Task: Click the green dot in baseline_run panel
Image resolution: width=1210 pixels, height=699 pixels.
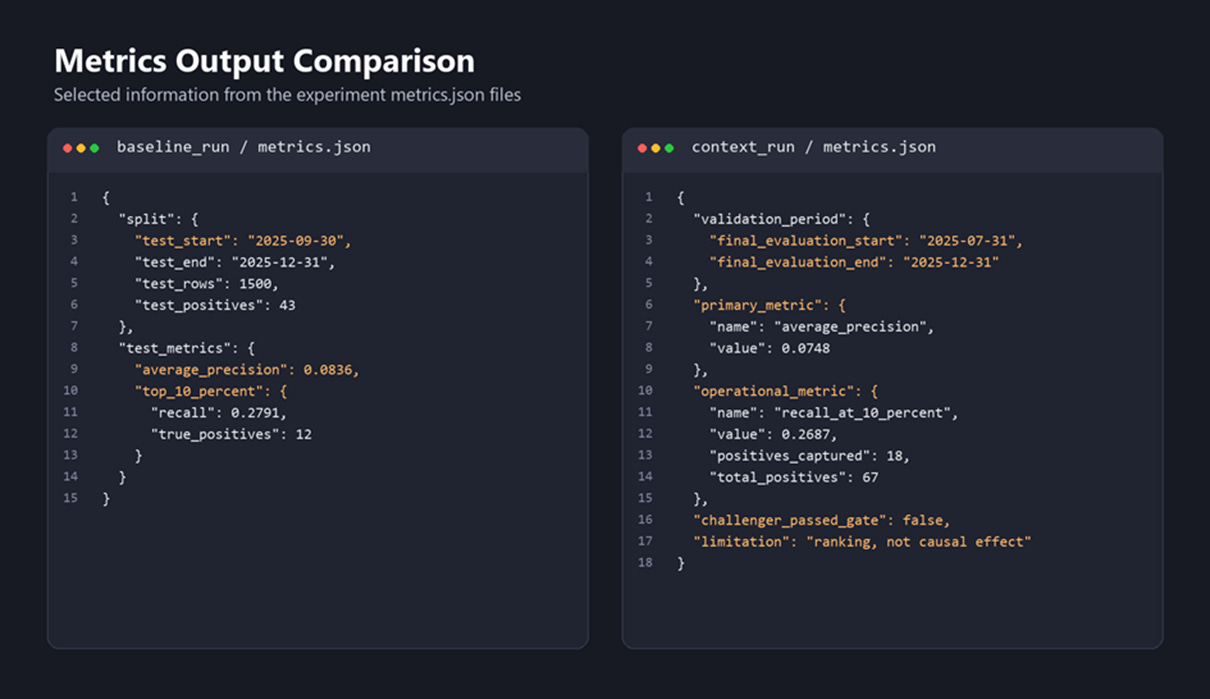Action: (94, 148)
